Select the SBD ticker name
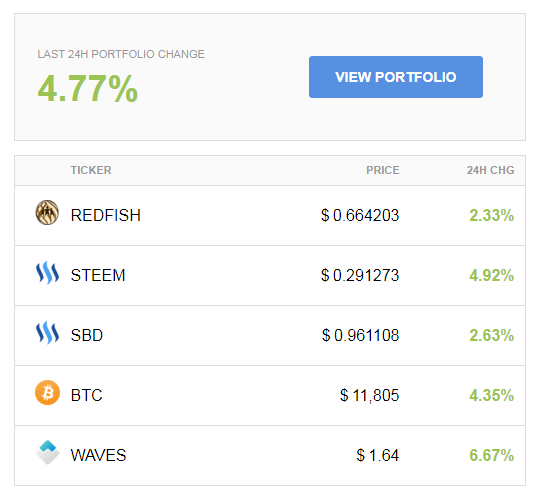This screenshot has height=499, width=540. coord(87,335)
